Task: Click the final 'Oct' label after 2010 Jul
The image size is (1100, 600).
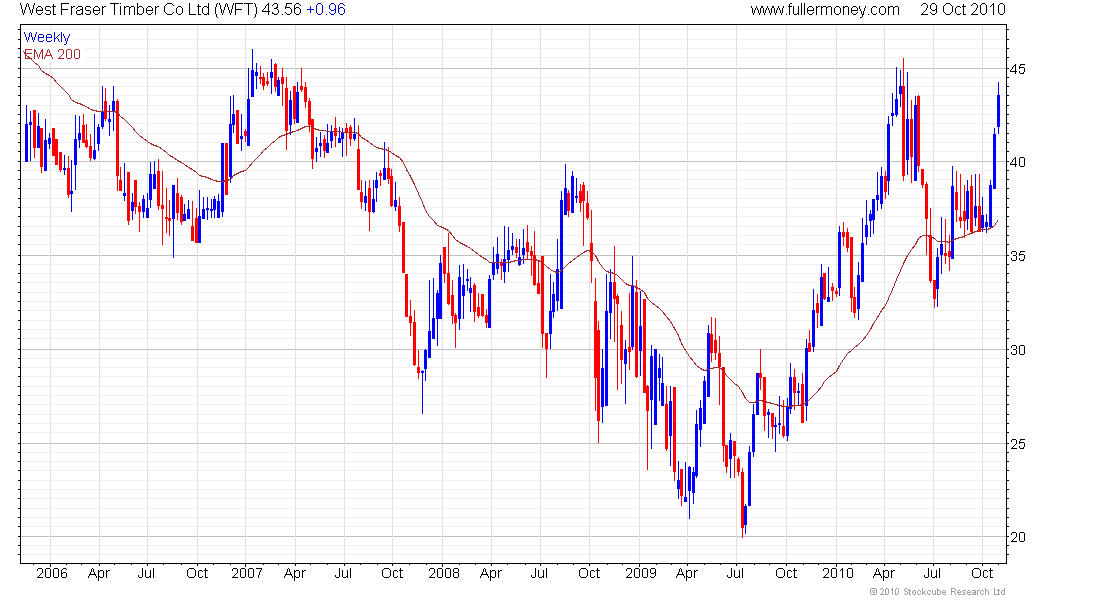Action: pyautogui.click(x=982, y=573)
